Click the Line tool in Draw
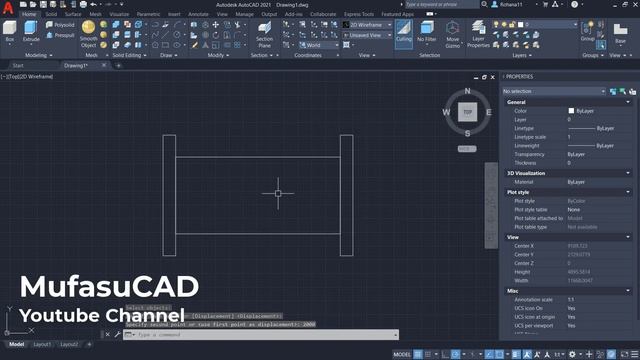Viewport: 640px width, 360px height. click(165, 35)
